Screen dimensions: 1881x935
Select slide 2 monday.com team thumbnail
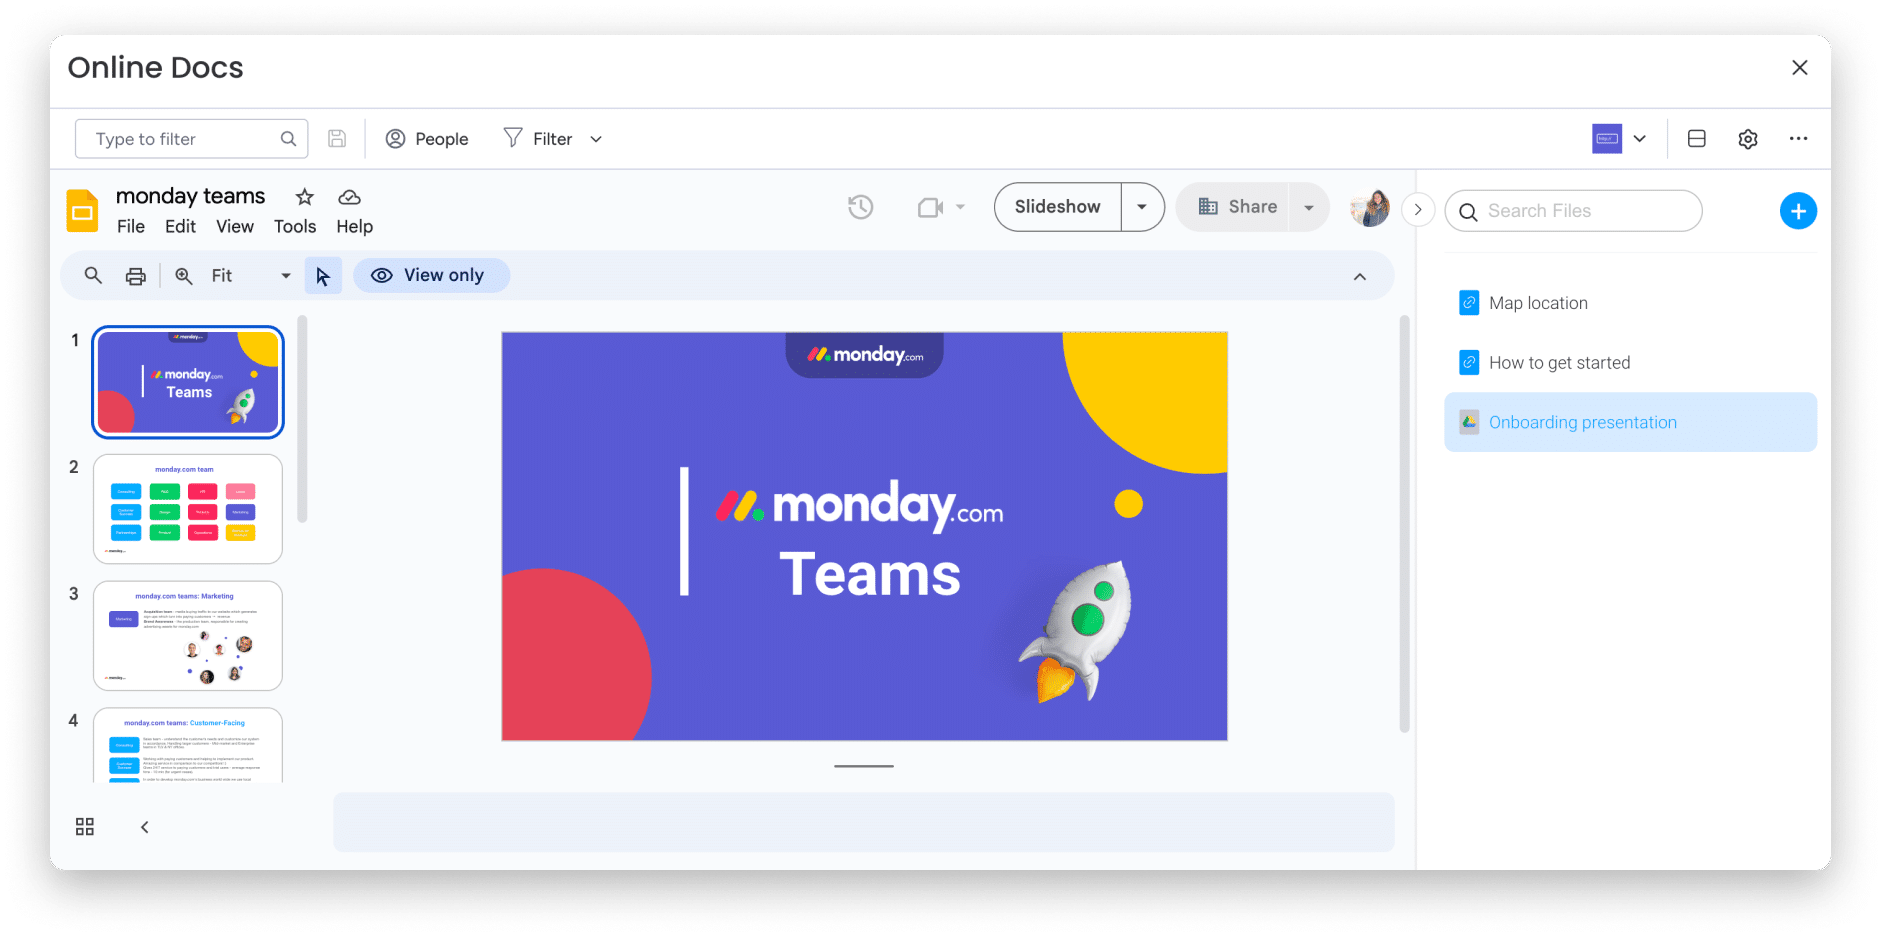[x=188, y=509]
